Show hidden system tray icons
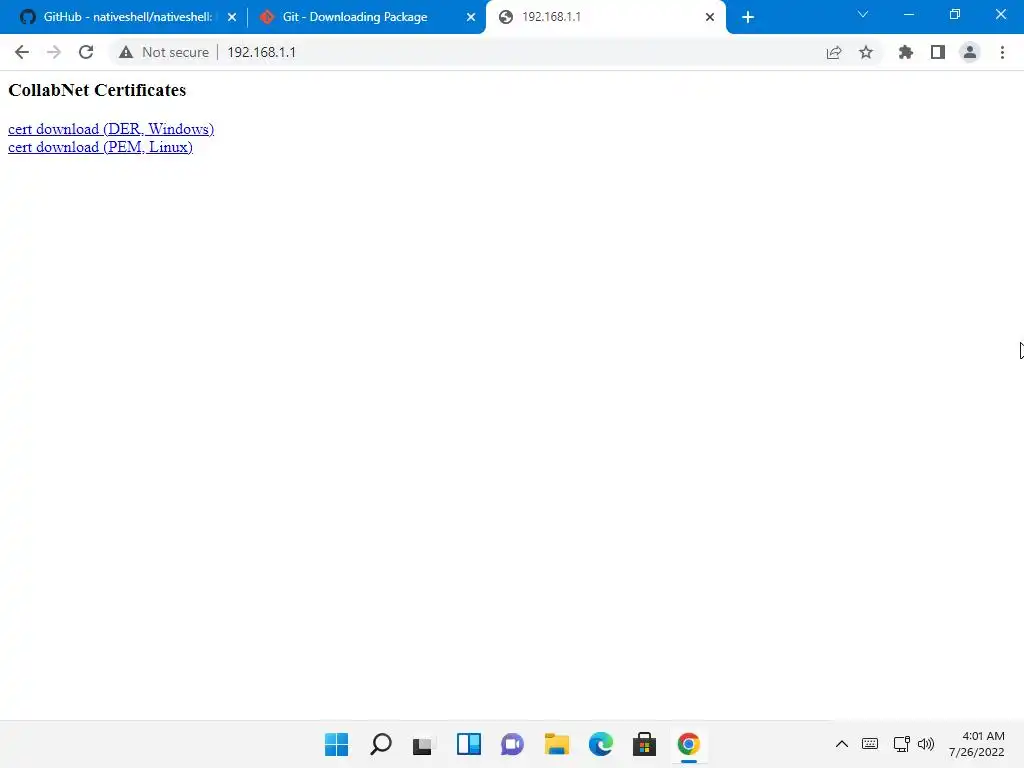 (x=842, y=744)
